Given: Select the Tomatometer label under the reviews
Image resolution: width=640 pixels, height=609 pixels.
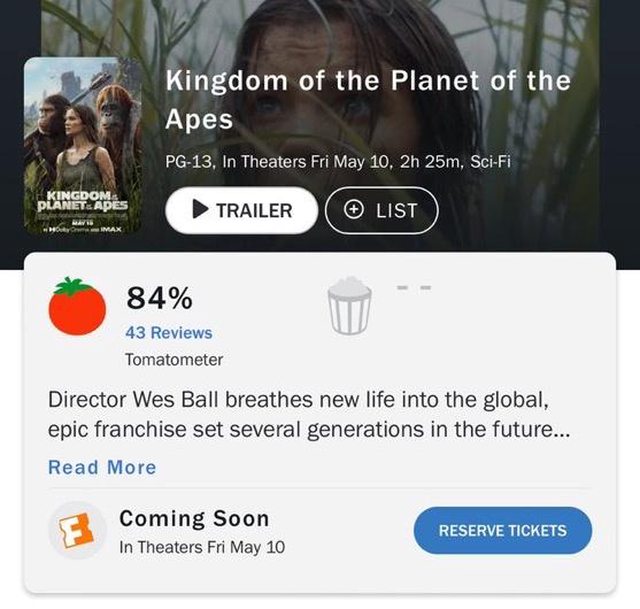Looking at the screenshot, I should coord(174,359).
